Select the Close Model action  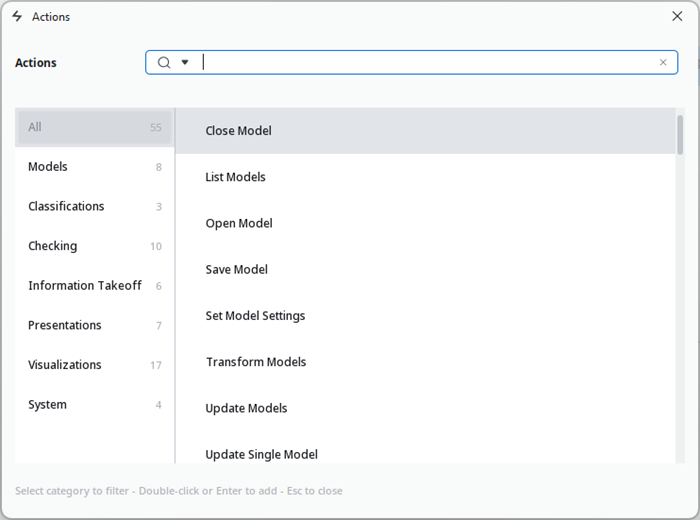click(x=425, y=131)
